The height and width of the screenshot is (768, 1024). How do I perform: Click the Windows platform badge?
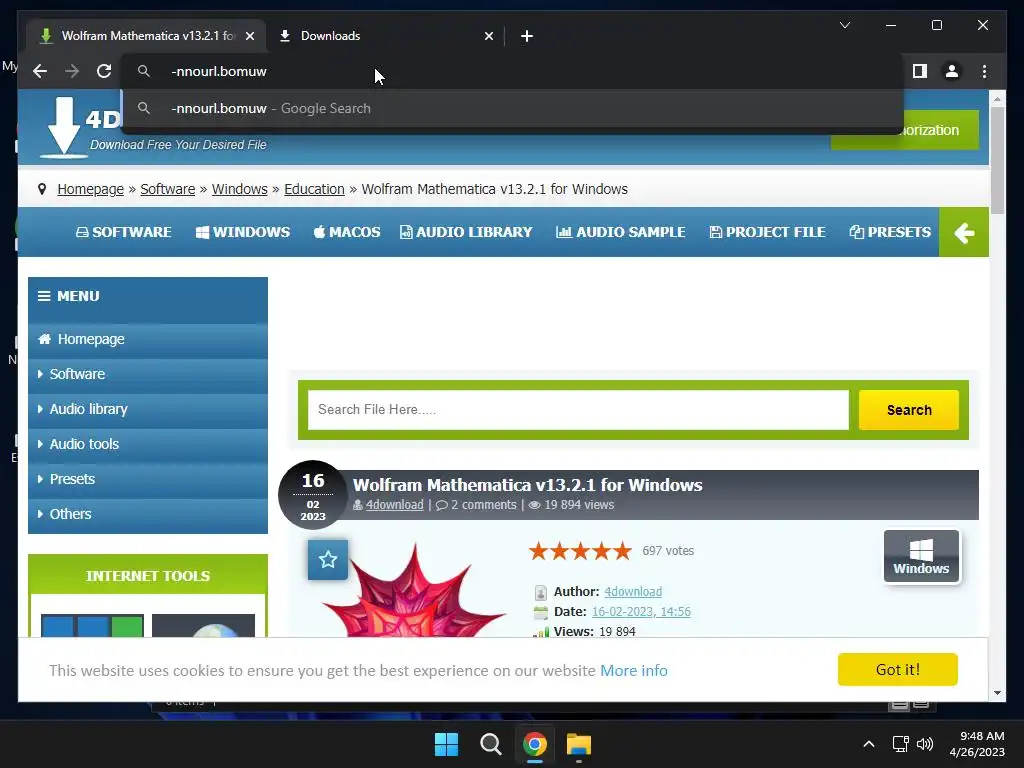click(921, 556)
